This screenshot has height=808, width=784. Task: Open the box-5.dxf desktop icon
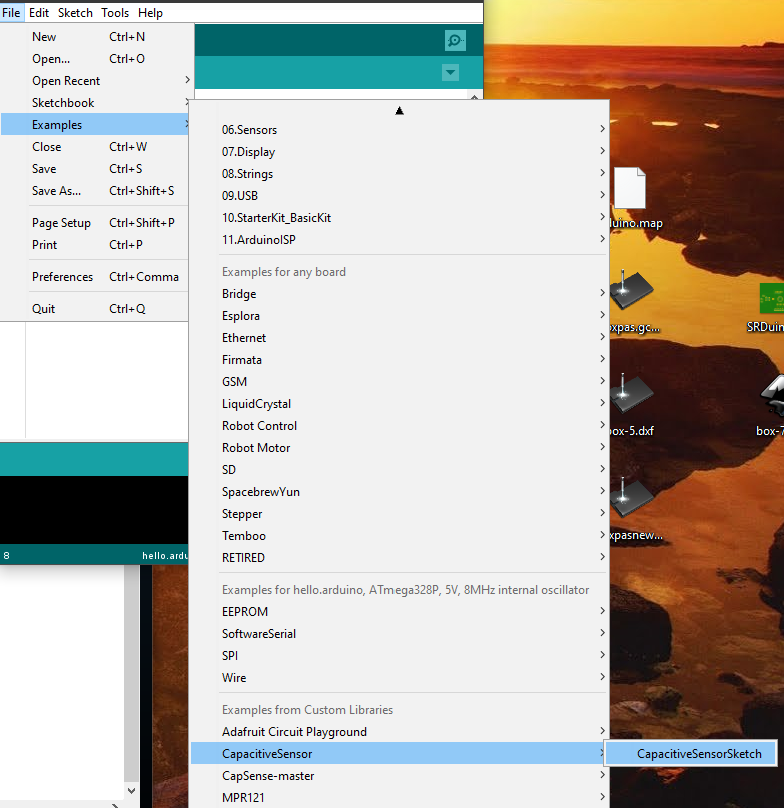pos(630,393)
